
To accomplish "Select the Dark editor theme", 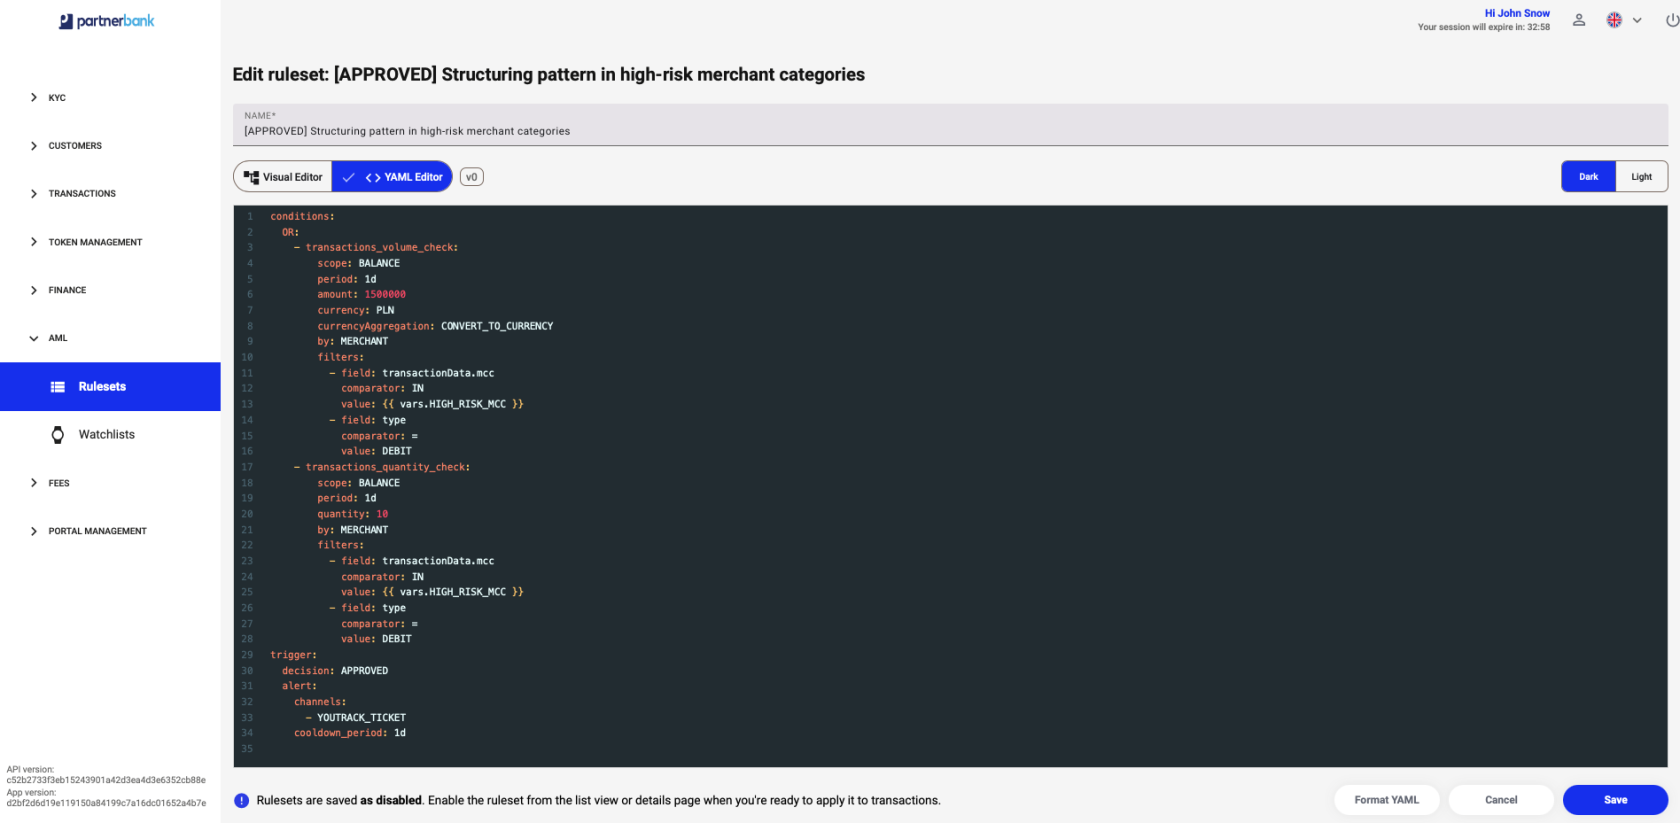I will (x=1588, y=177).
